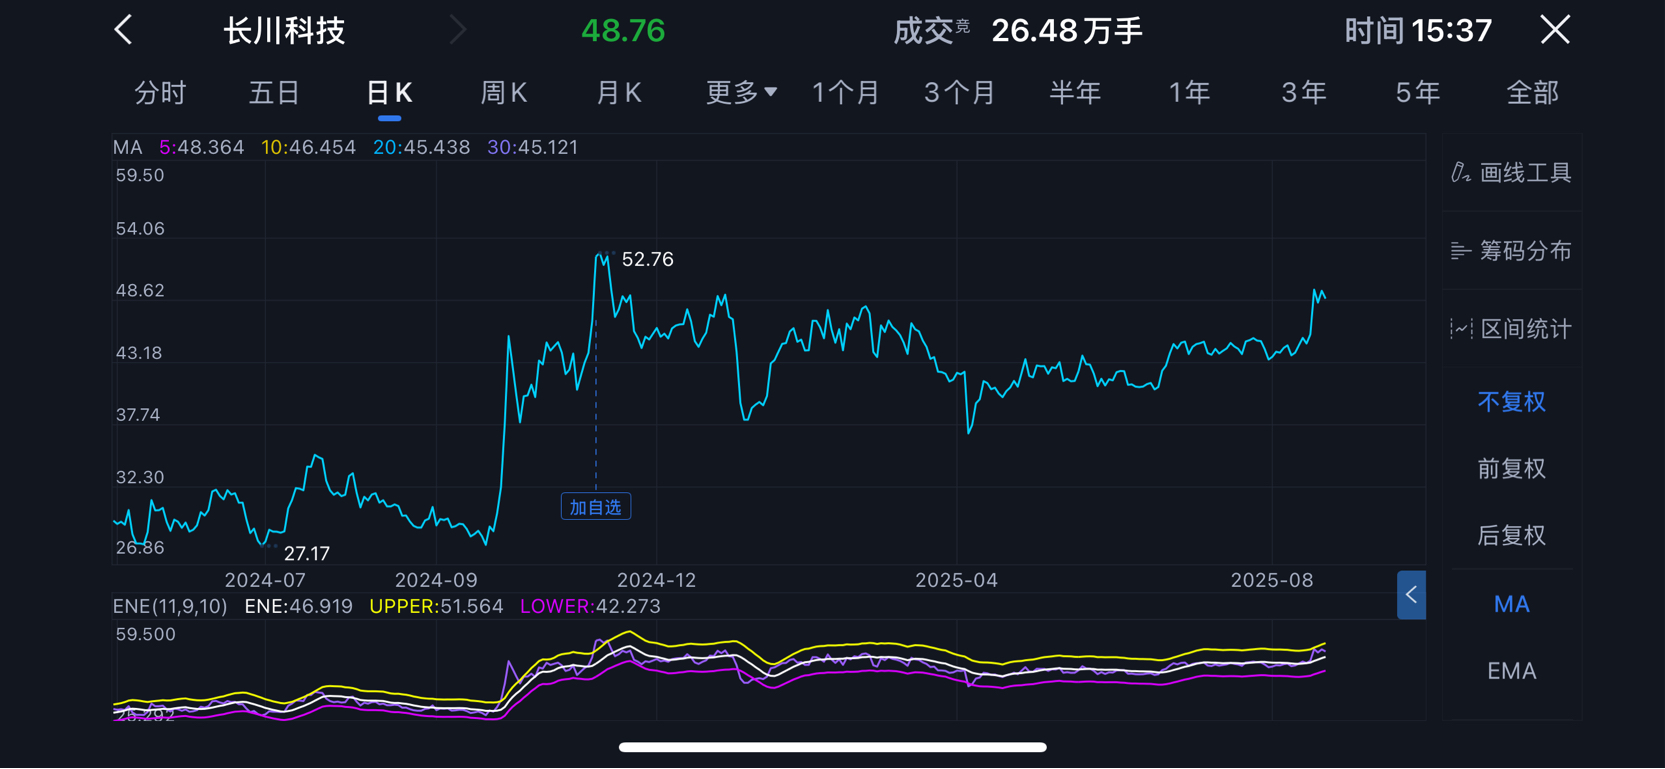This screenshot has width=1665, height=769.
Task: Expand the 更多 dropdown
Action: (741, 93)
